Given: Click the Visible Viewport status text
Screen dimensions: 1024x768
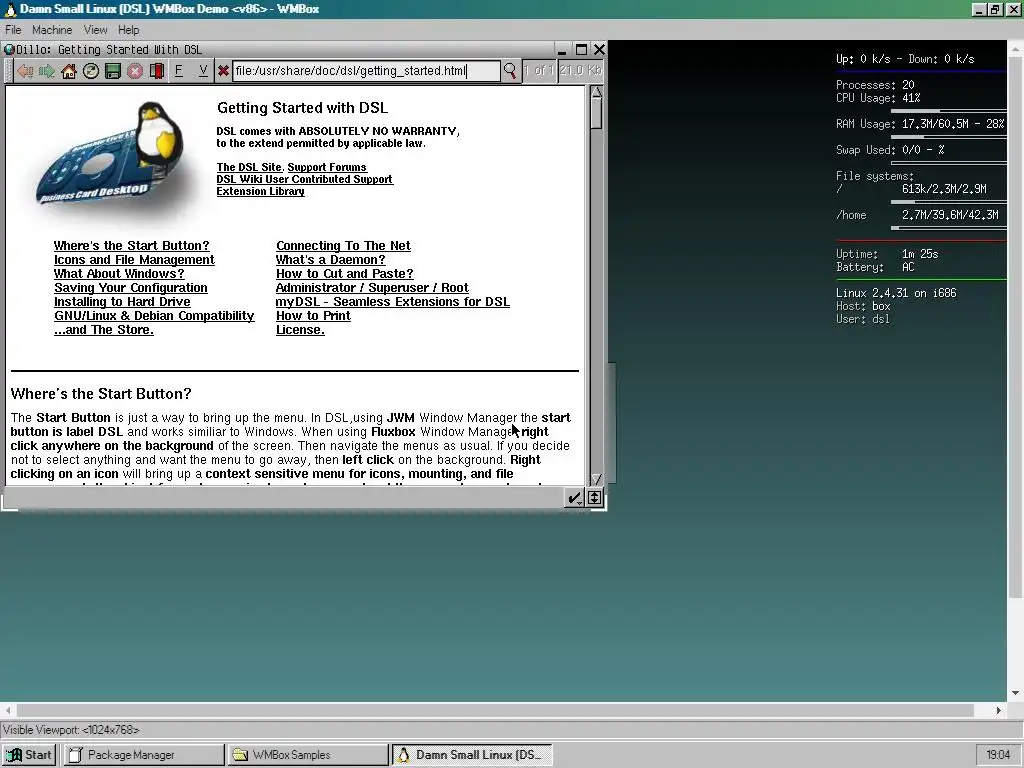Looking at the screenshot, I should [71, 730].
